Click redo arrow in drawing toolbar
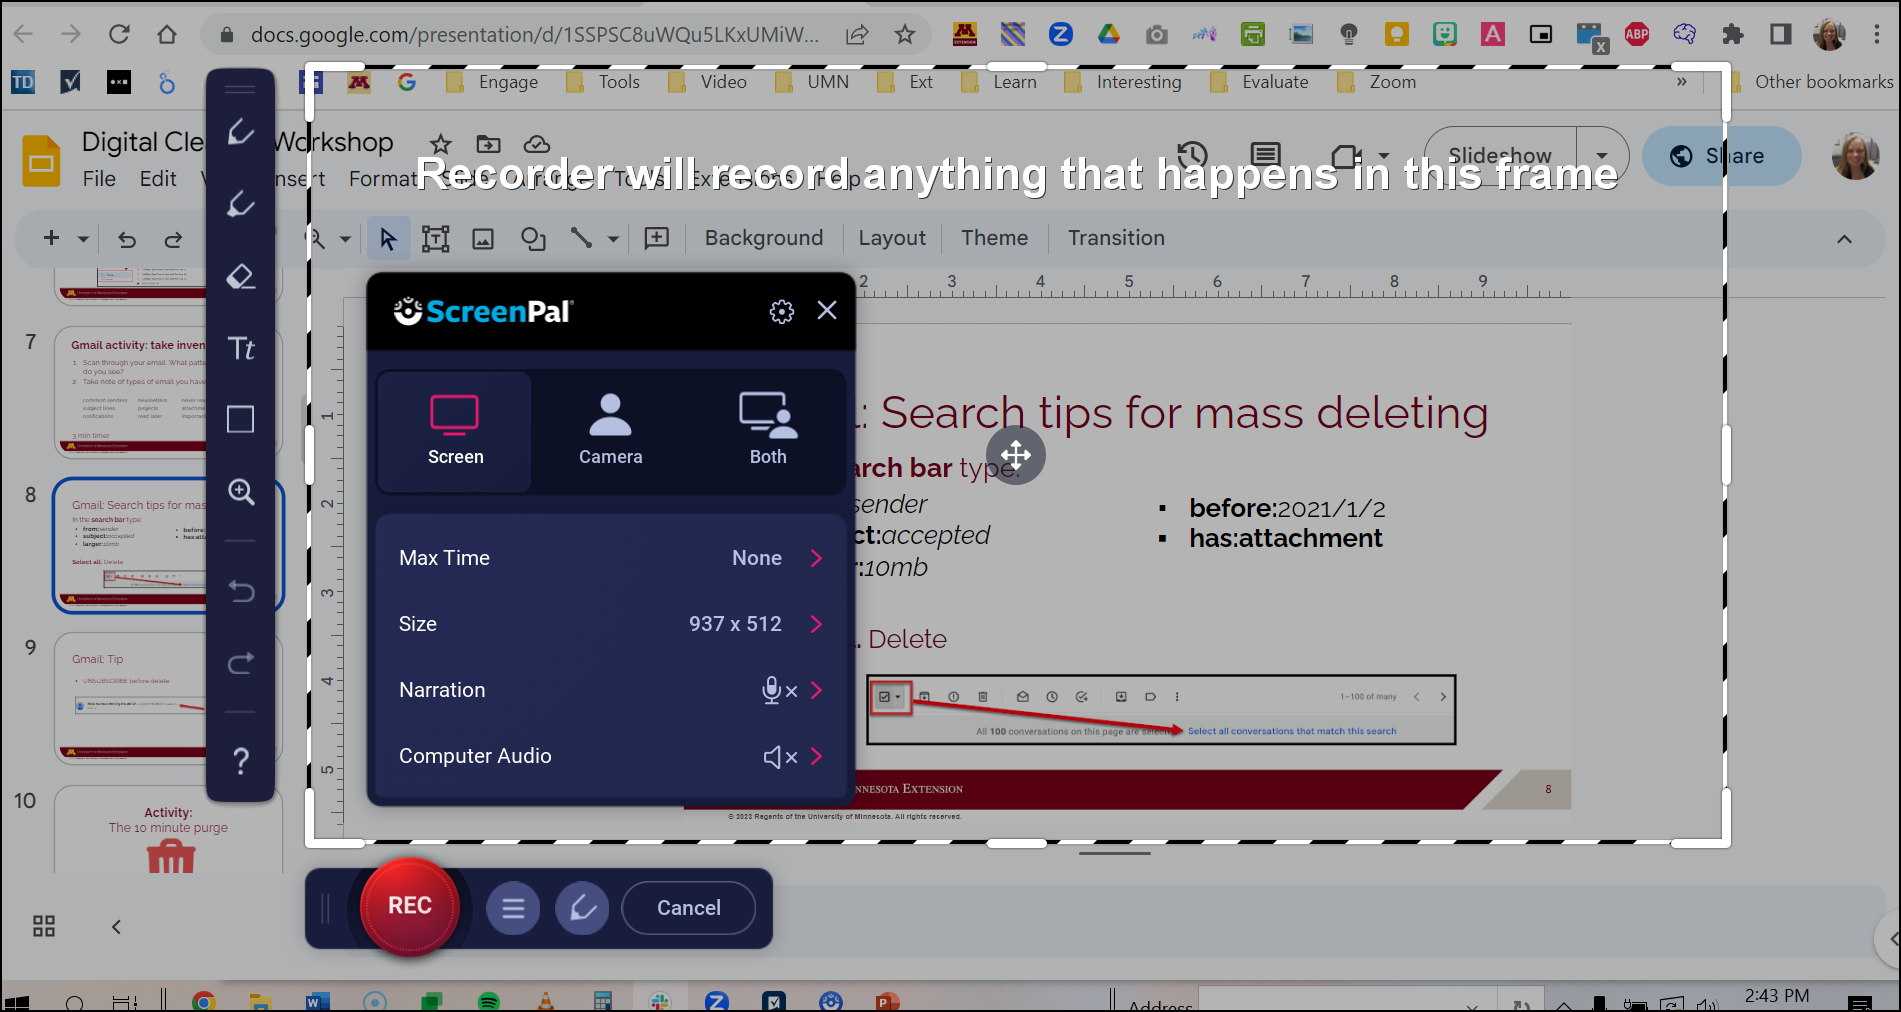The image size is (1901, 1012). click(x=241, y=662)
